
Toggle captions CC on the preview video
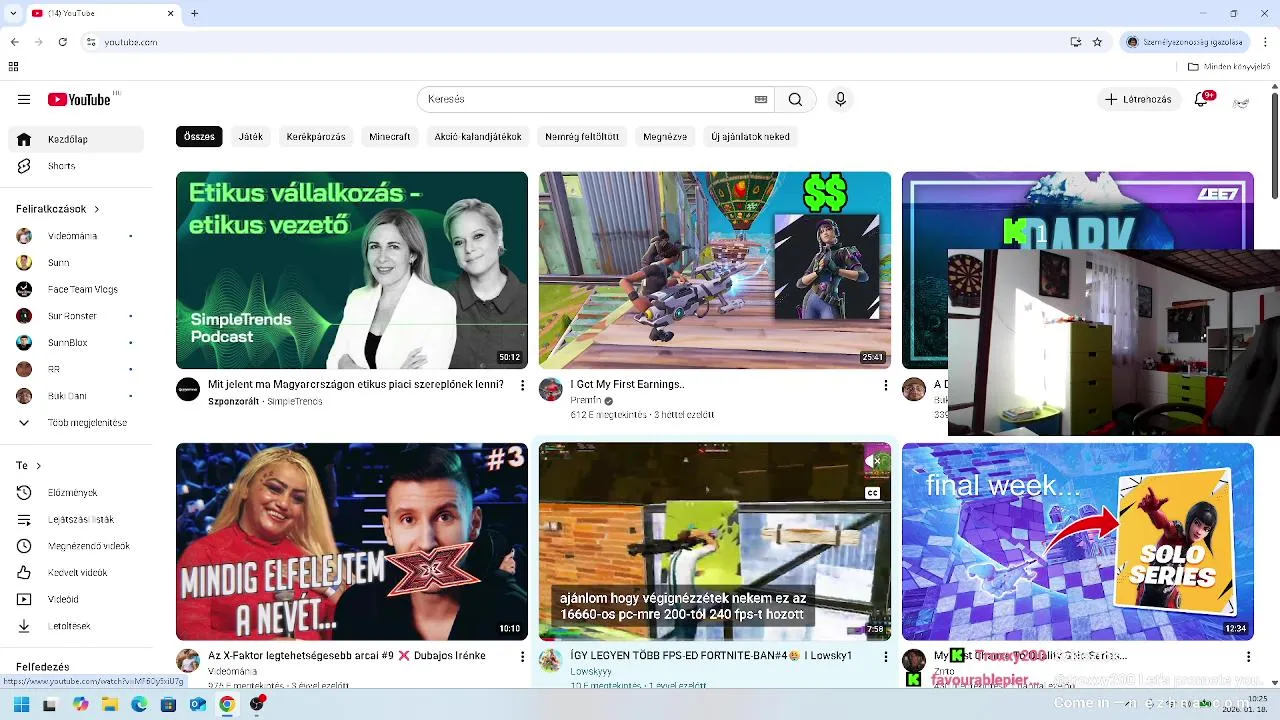pyautogui.click(x=873, y=493)
